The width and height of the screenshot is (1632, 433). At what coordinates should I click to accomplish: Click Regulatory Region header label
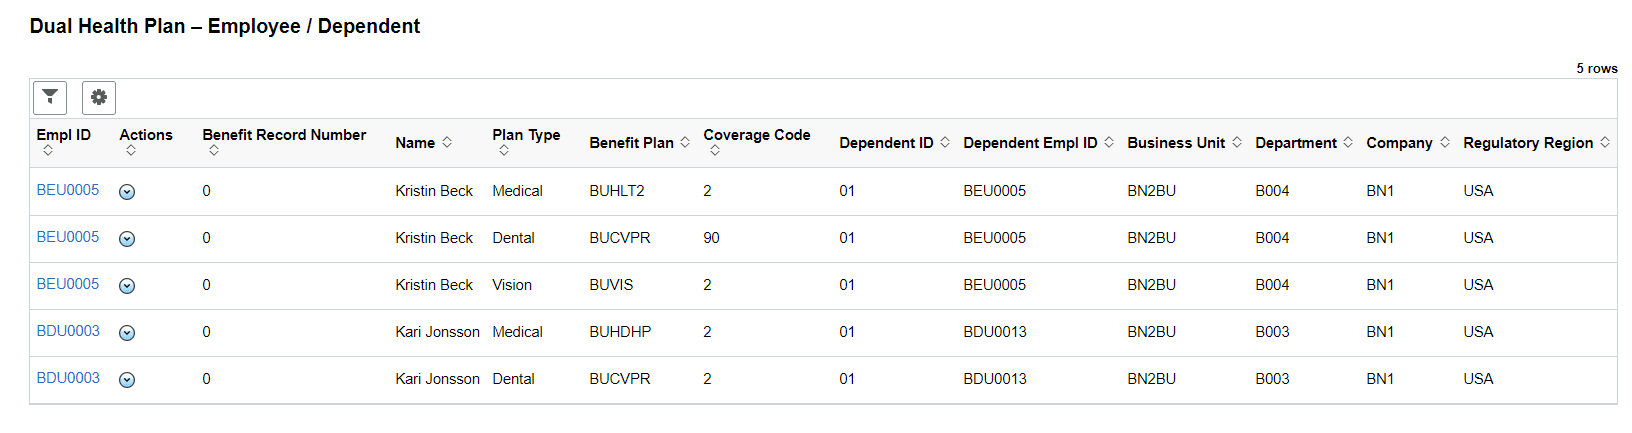tap(1528, 143)
